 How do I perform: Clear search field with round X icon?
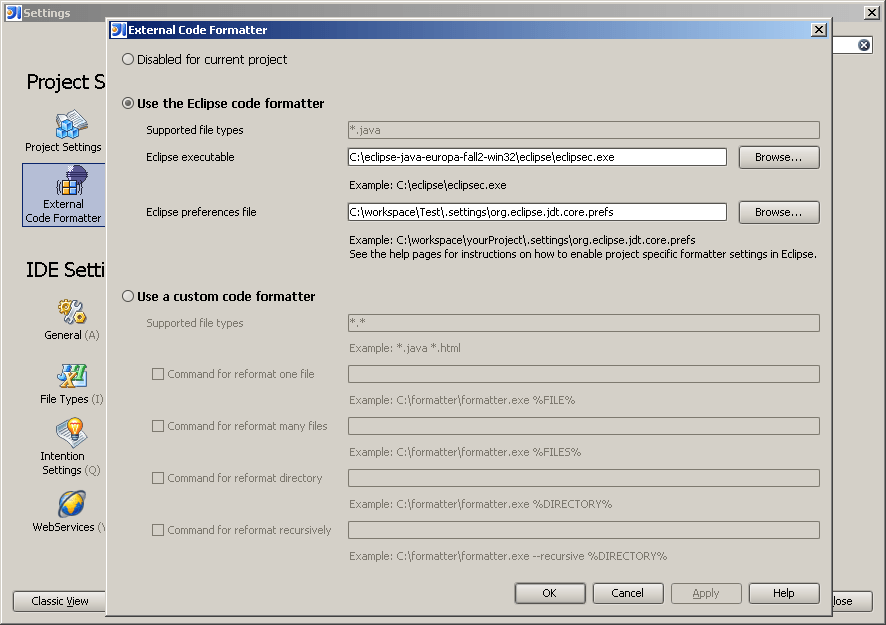click(863, 45)
